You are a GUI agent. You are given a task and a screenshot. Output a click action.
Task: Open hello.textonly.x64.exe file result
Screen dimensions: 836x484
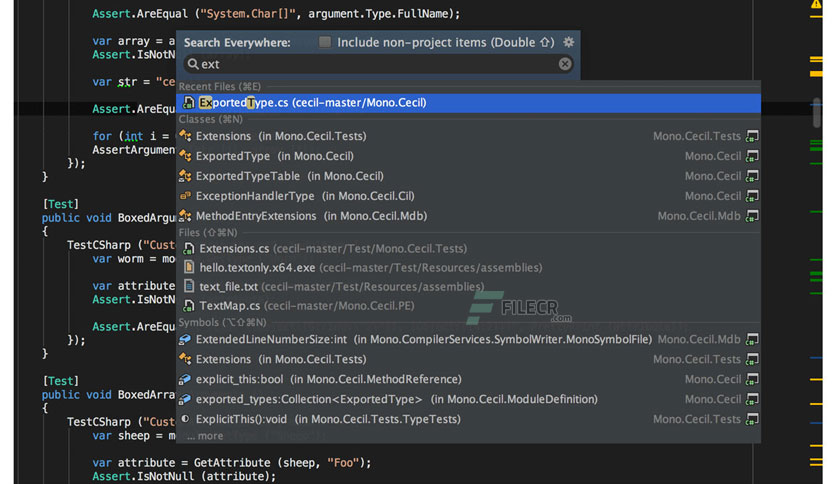(x=468, y=268)
